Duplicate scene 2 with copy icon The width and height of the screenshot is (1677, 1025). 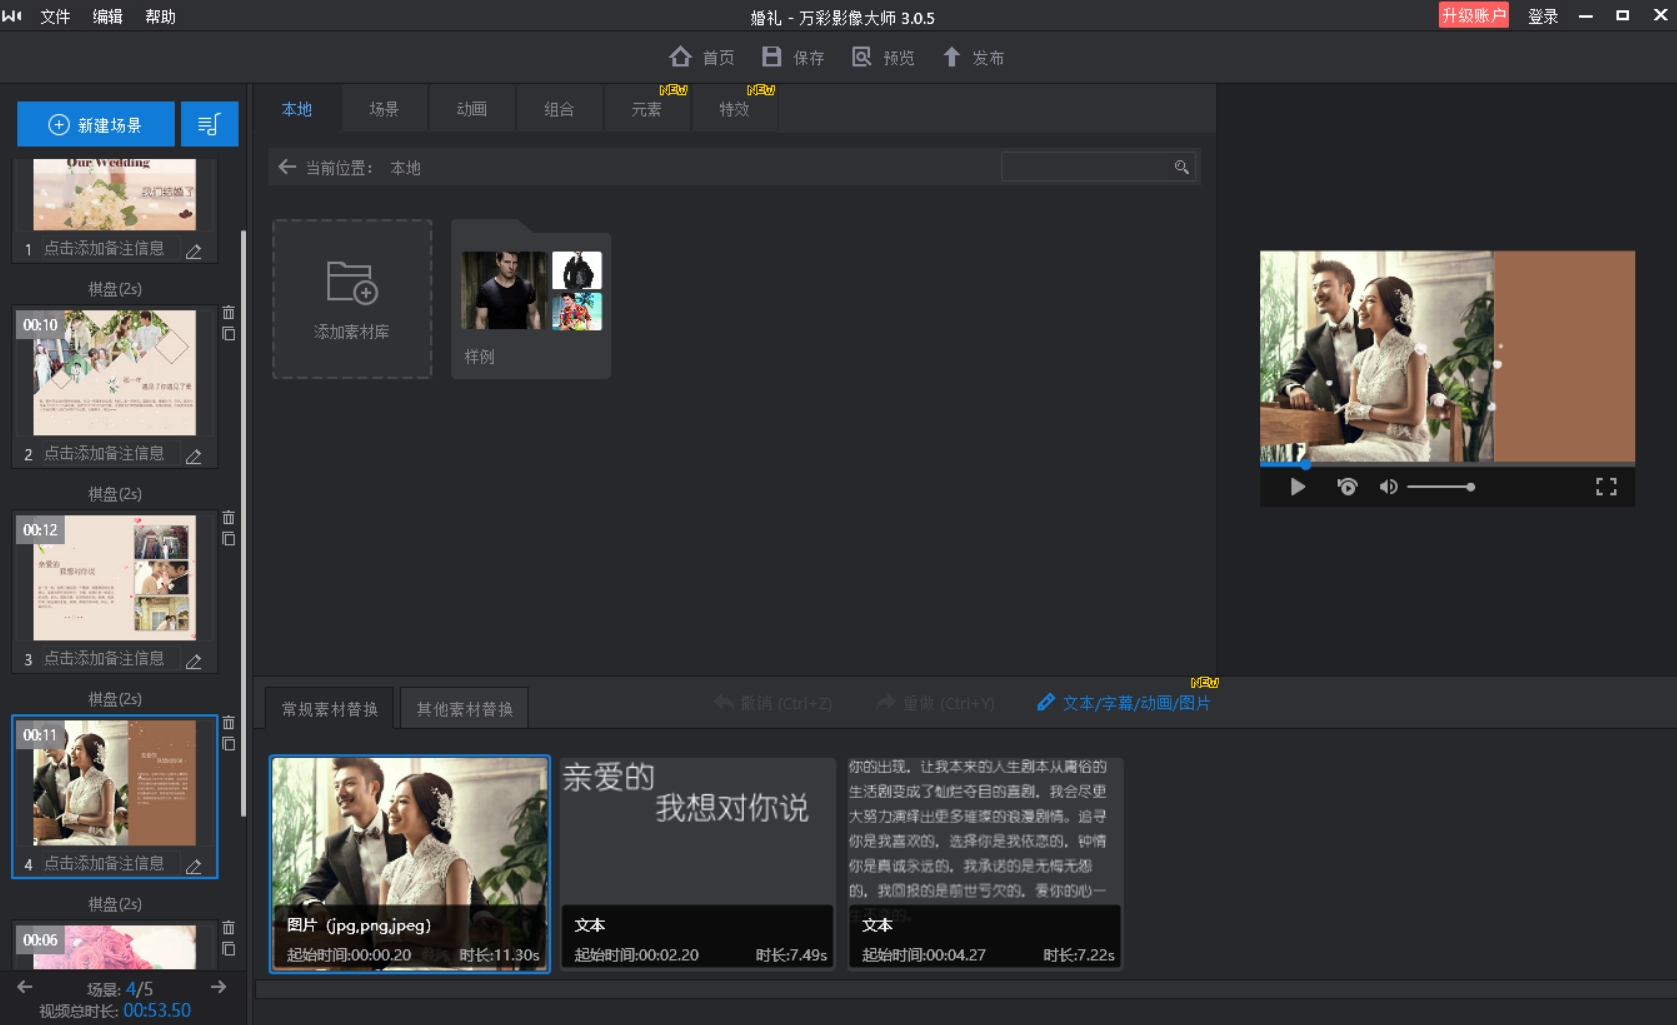(x=228, y=334)
